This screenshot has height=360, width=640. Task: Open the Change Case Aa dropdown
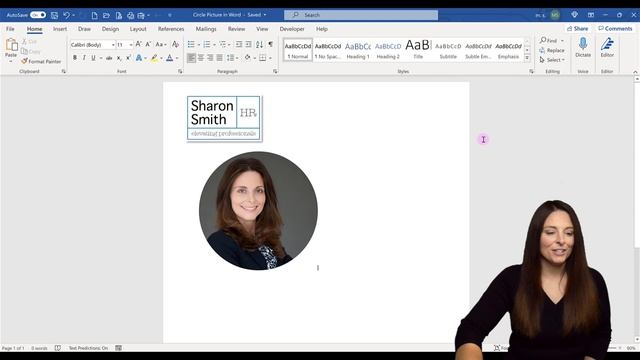[x=161, y=44]
